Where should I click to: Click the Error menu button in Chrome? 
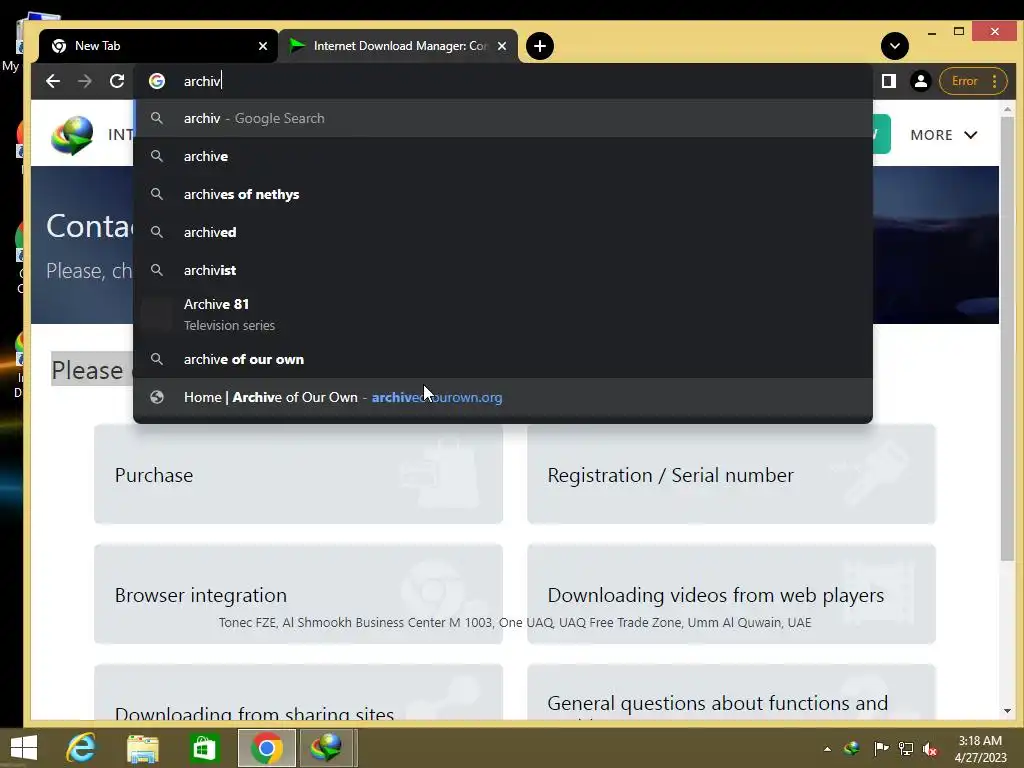tap(973, 81)
